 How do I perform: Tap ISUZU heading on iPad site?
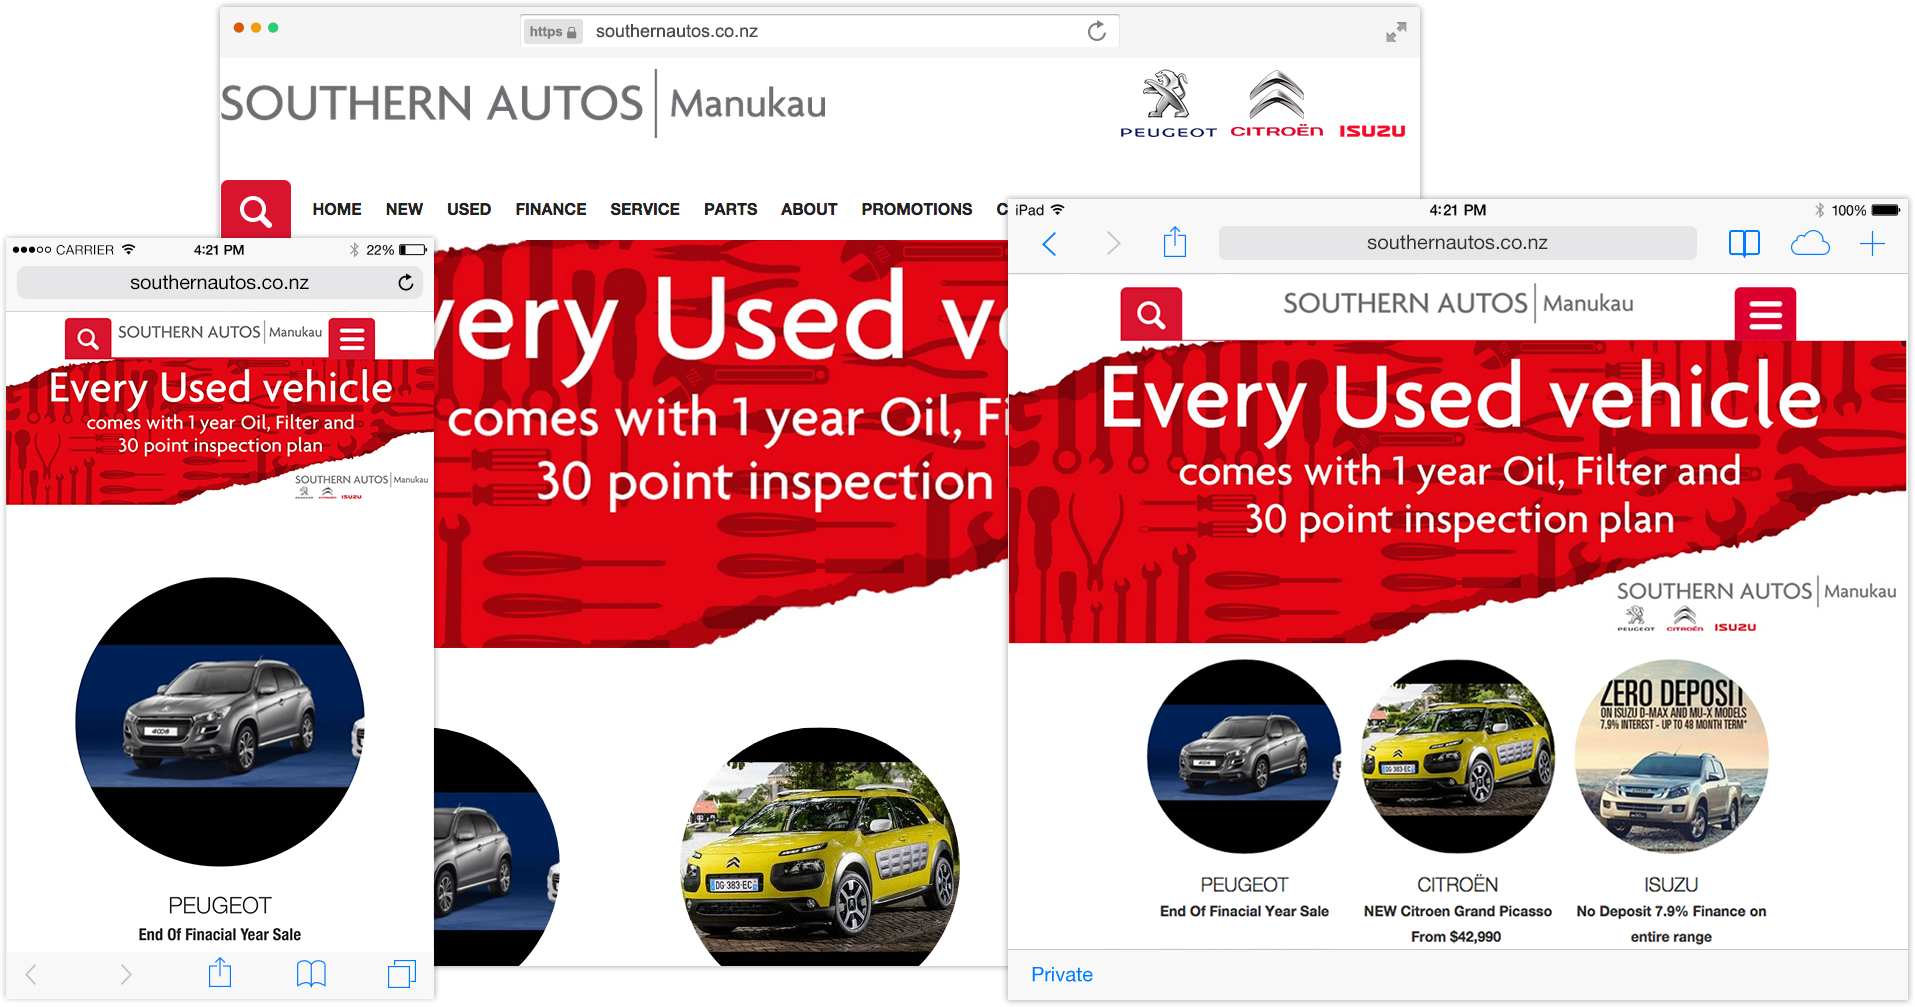pos(1671,885)
